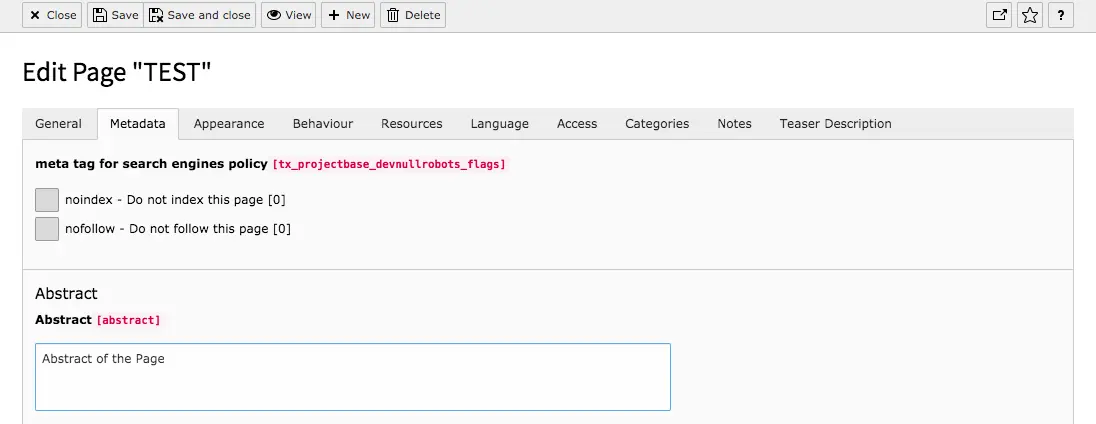The height and width of the screenshot is (424, 1096).
Task: Click the Close button with X icon
Action: pos(52,15)
